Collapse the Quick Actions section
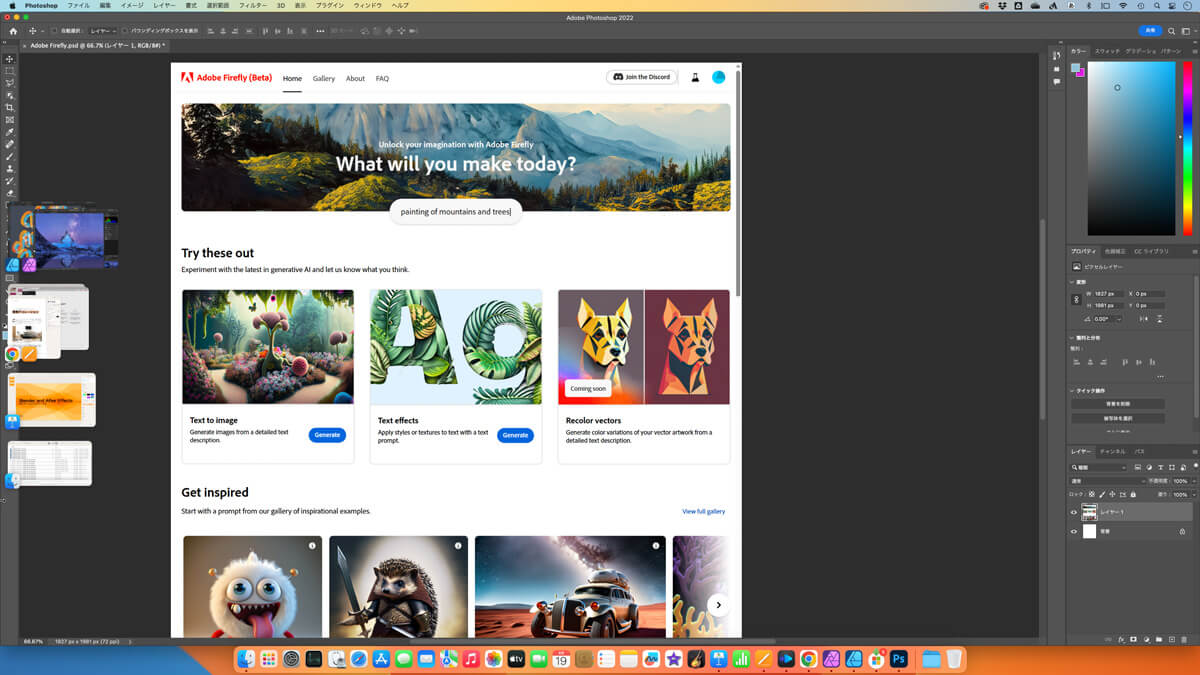Screen dimensions: 1200x675 [x=1073, y=391]
